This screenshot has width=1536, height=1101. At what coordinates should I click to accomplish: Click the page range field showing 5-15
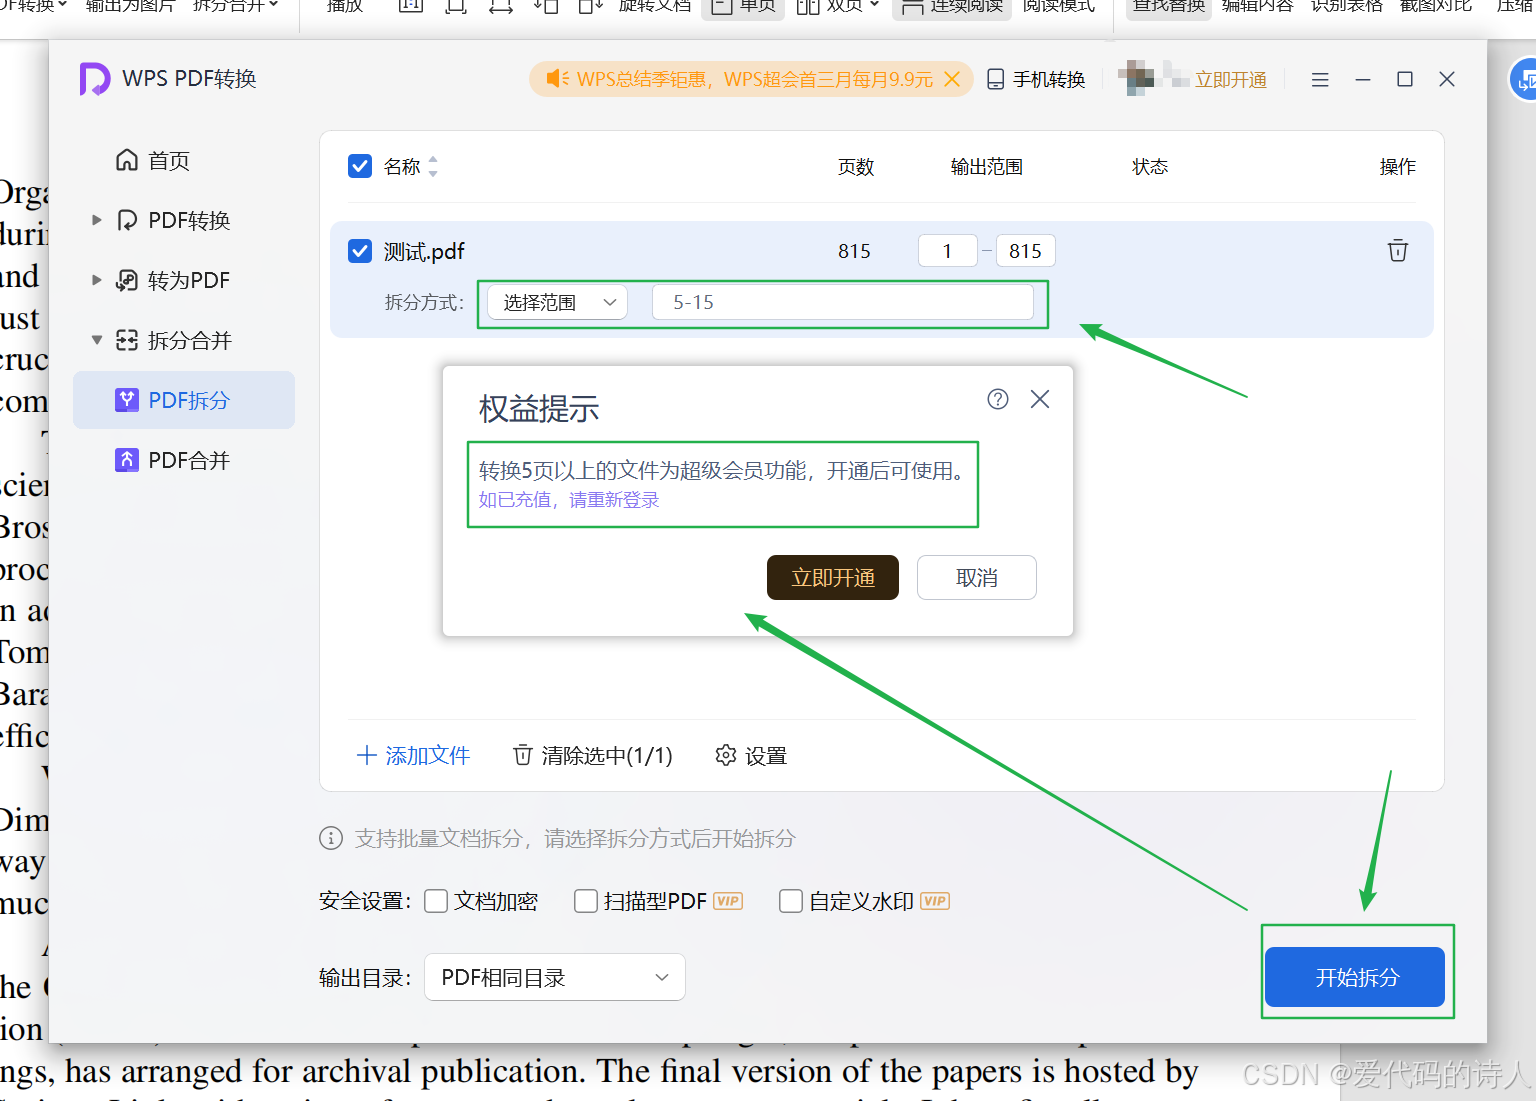pyautogui.click(x=843, y=302)
